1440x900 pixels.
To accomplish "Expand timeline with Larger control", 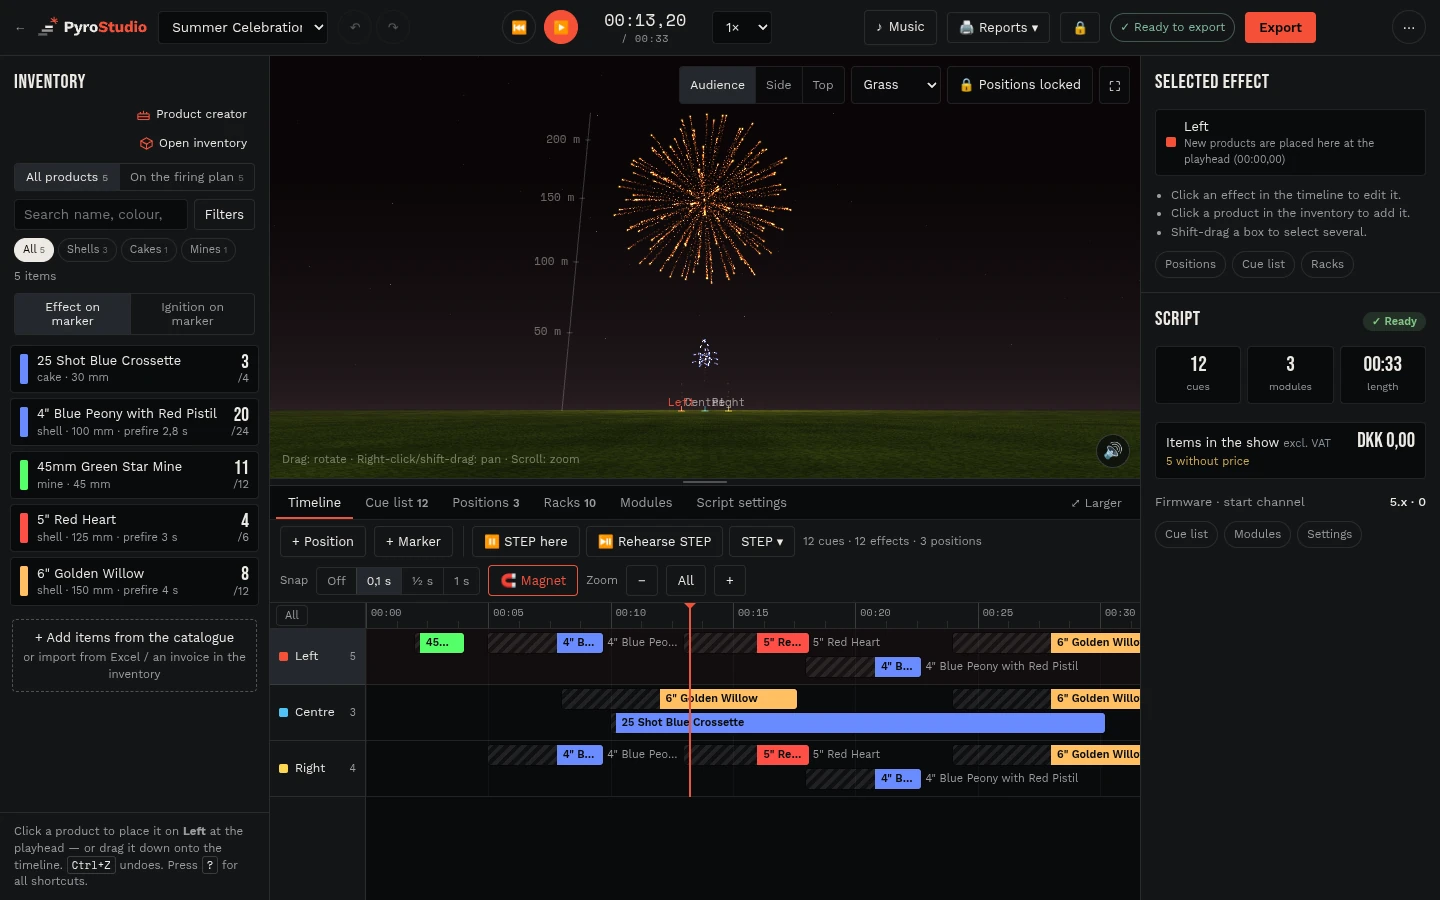I will pos(1096,503).
